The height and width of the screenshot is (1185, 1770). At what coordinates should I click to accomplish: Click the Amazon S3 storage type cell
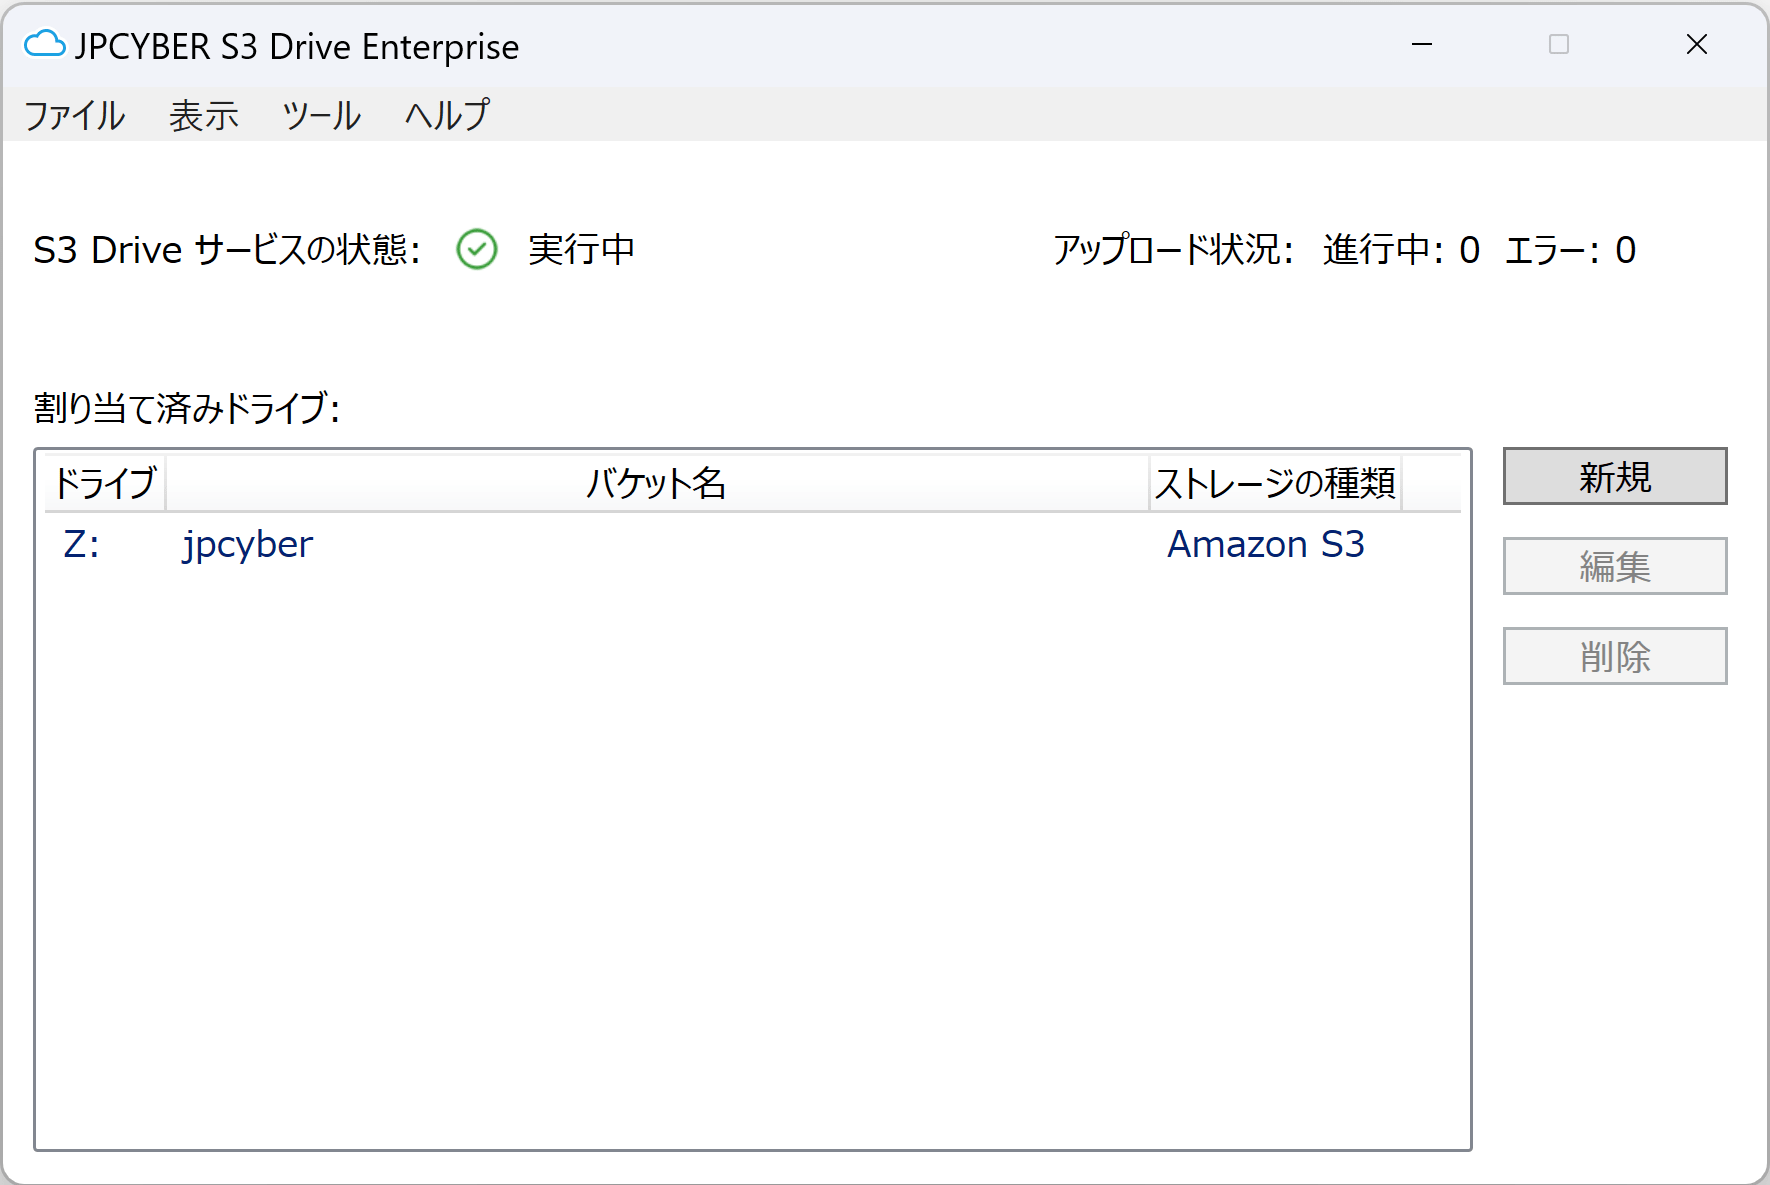pos(1265,544)
